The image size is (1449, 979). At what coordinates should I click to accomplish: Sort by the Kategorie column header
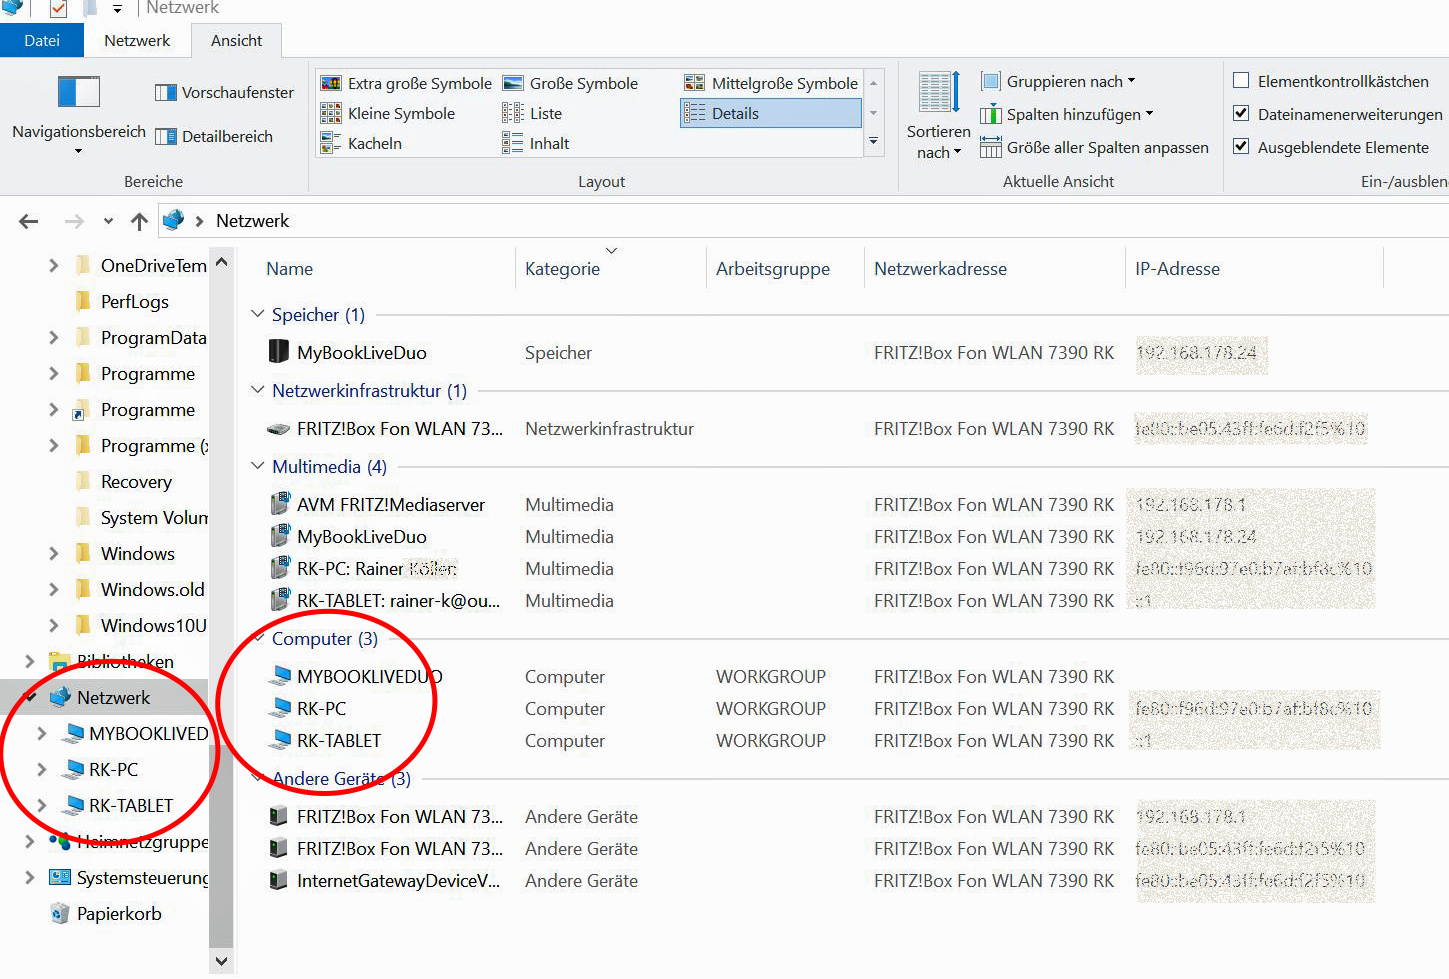562,268
